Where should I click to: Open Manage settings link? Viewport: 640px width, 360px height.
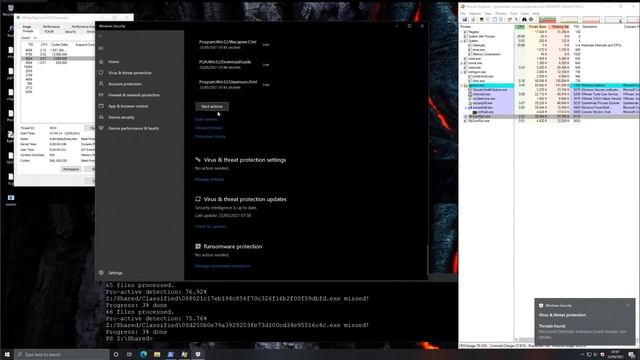(x=209, y=180)
